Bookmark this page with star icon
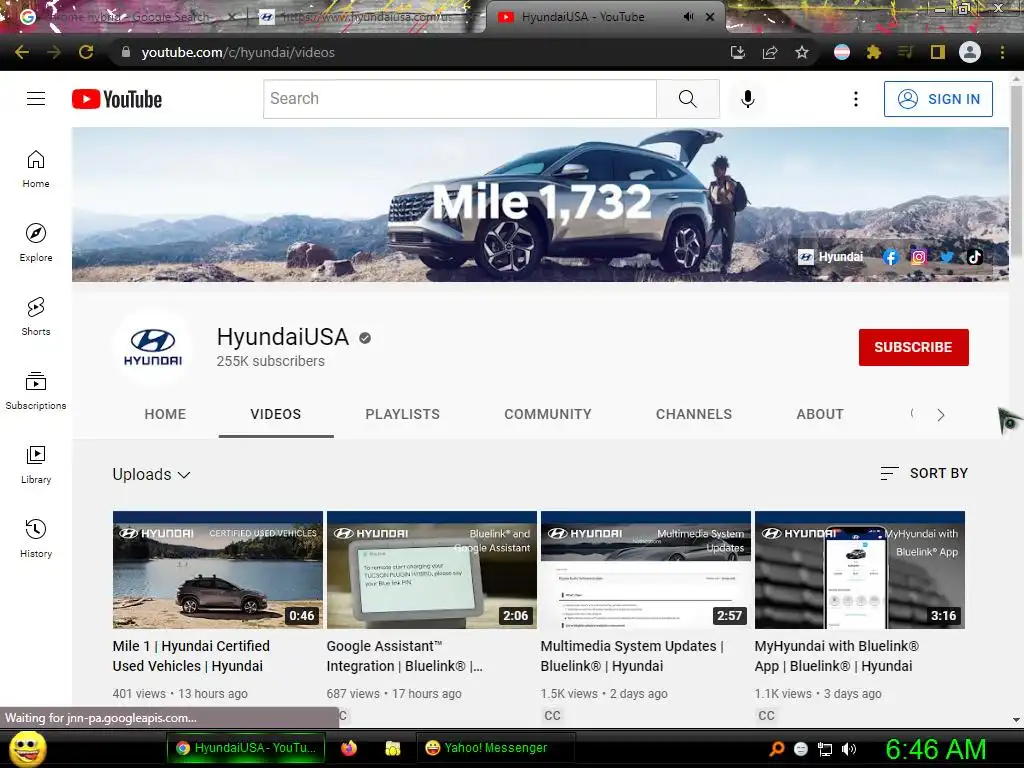Viewport: 1024px width, 768px height. (x=802, y=52)
